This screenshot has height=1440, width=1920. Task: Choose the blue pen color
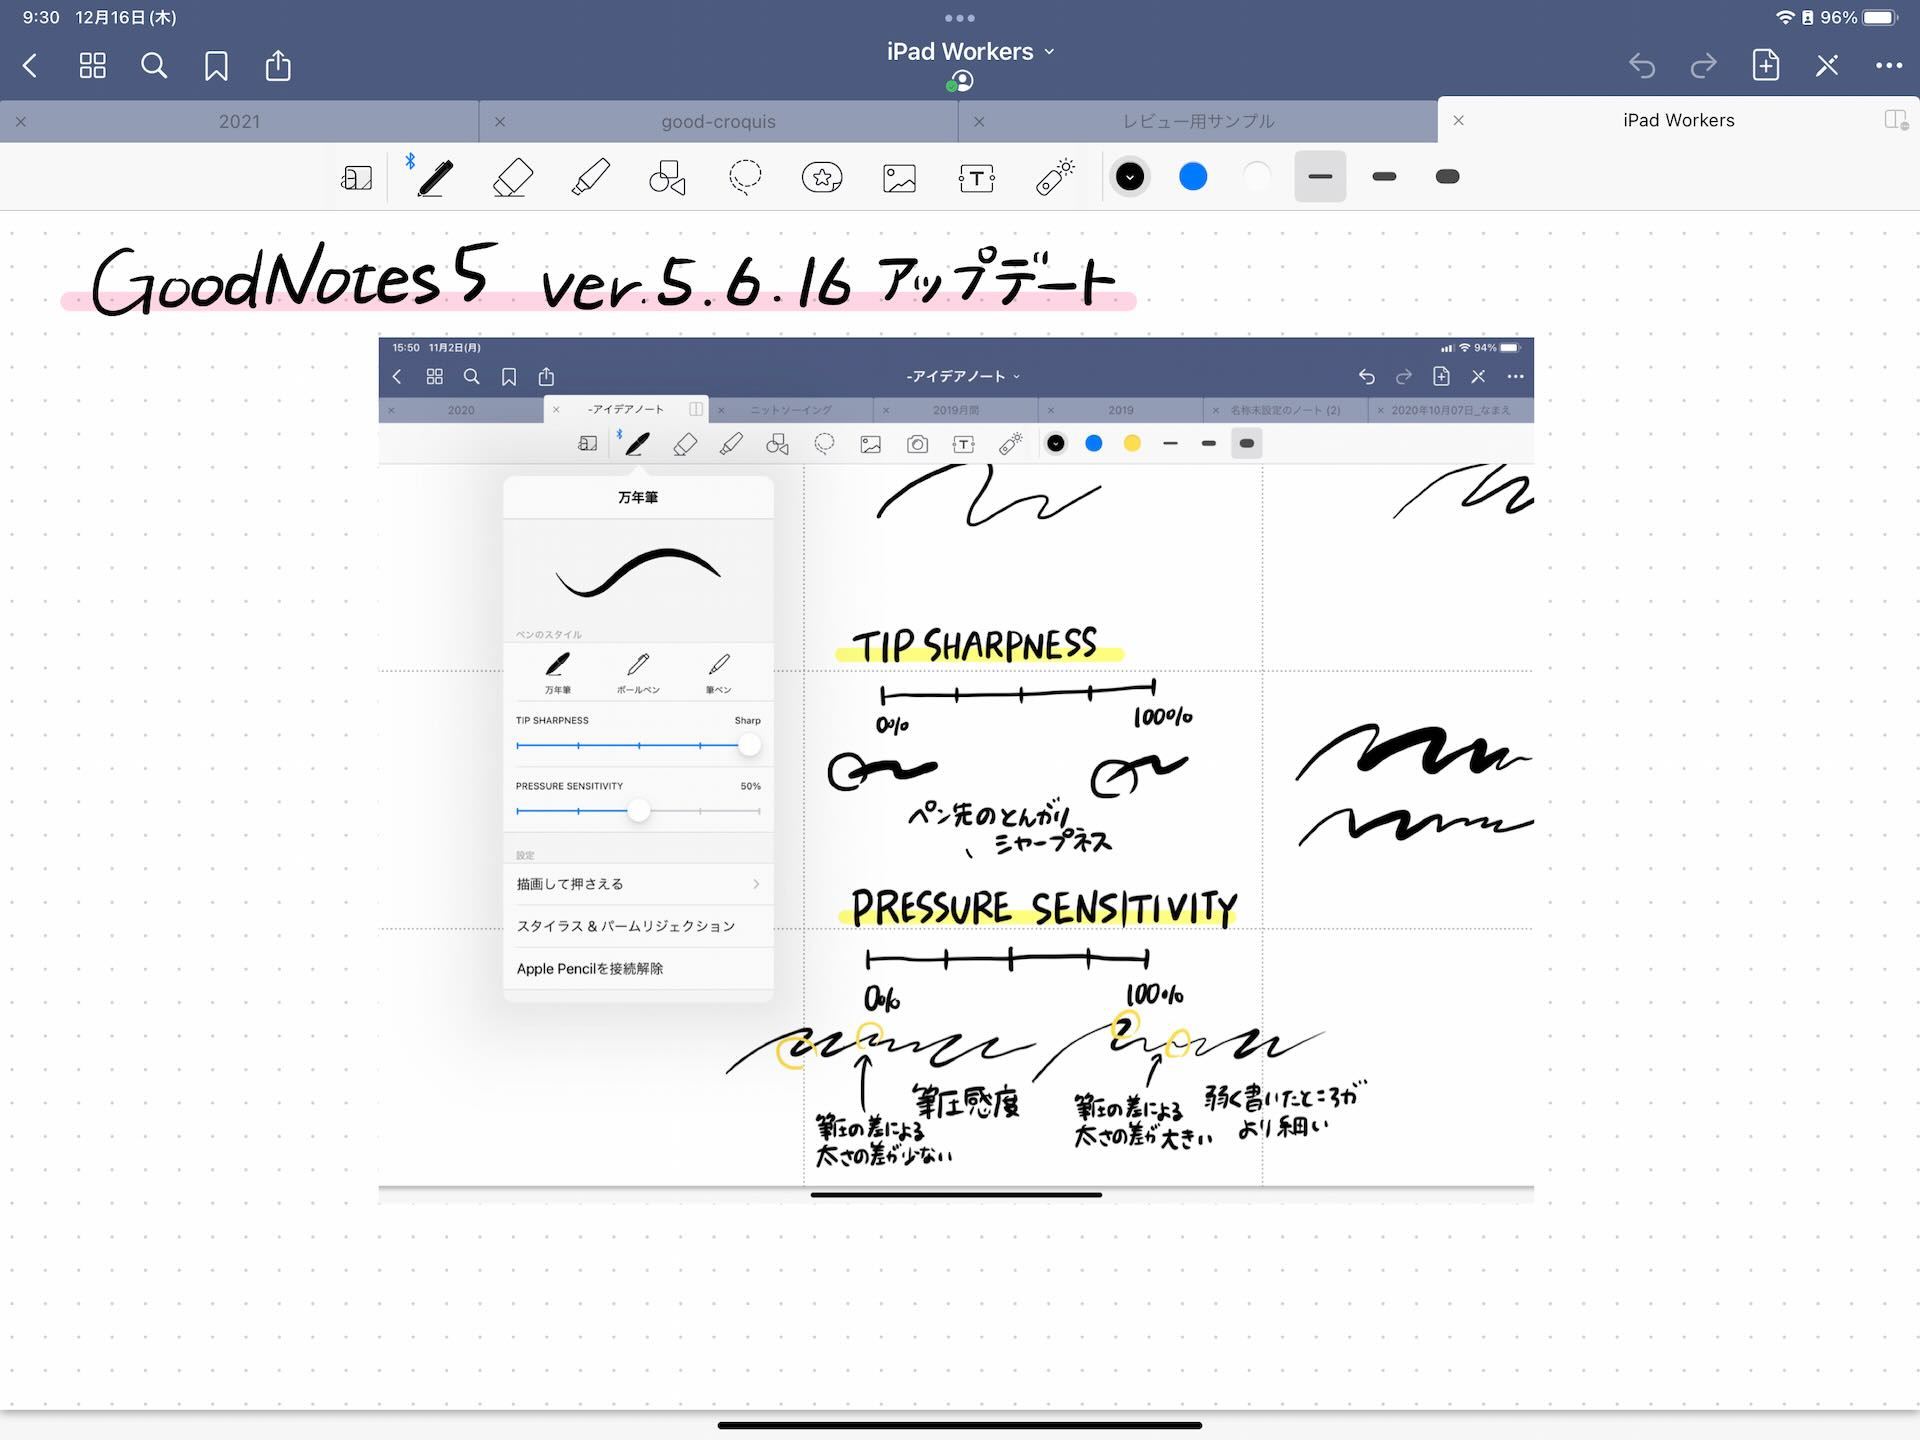(x=1193, y=177)
